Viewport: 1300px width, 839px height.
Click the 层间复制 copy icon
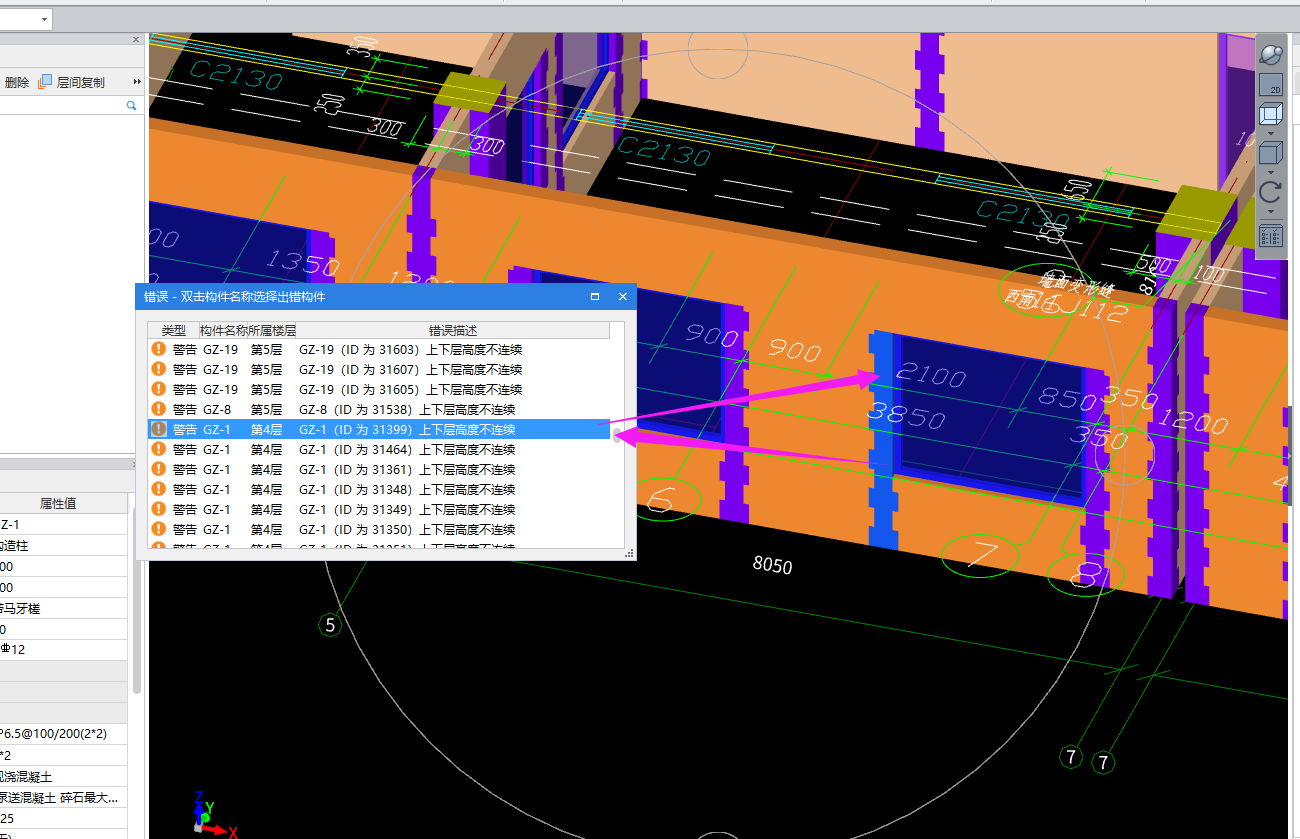pos(44,82)
